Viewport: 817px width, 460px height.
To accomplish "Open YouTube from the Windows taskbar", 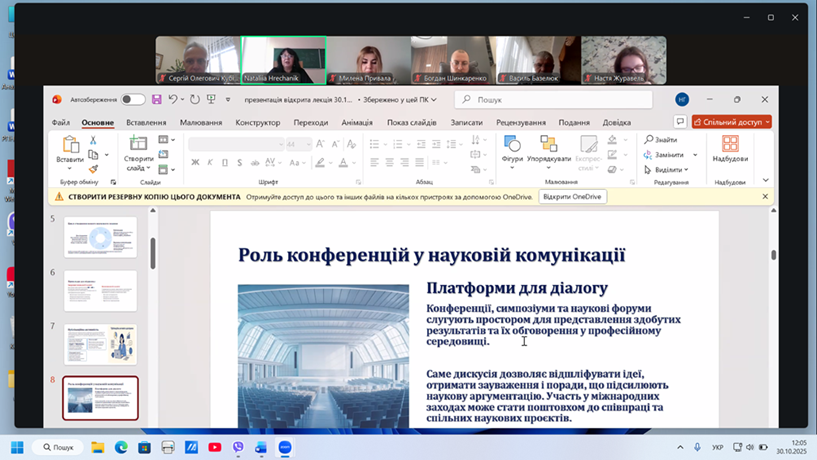I will coord(215,447).
